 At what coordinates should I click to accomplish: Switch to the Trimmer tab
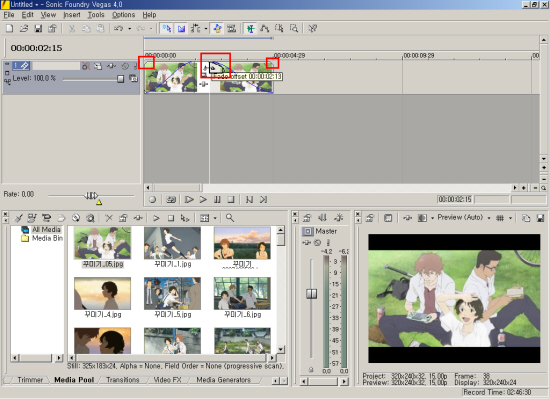click(x=30, y=380)
